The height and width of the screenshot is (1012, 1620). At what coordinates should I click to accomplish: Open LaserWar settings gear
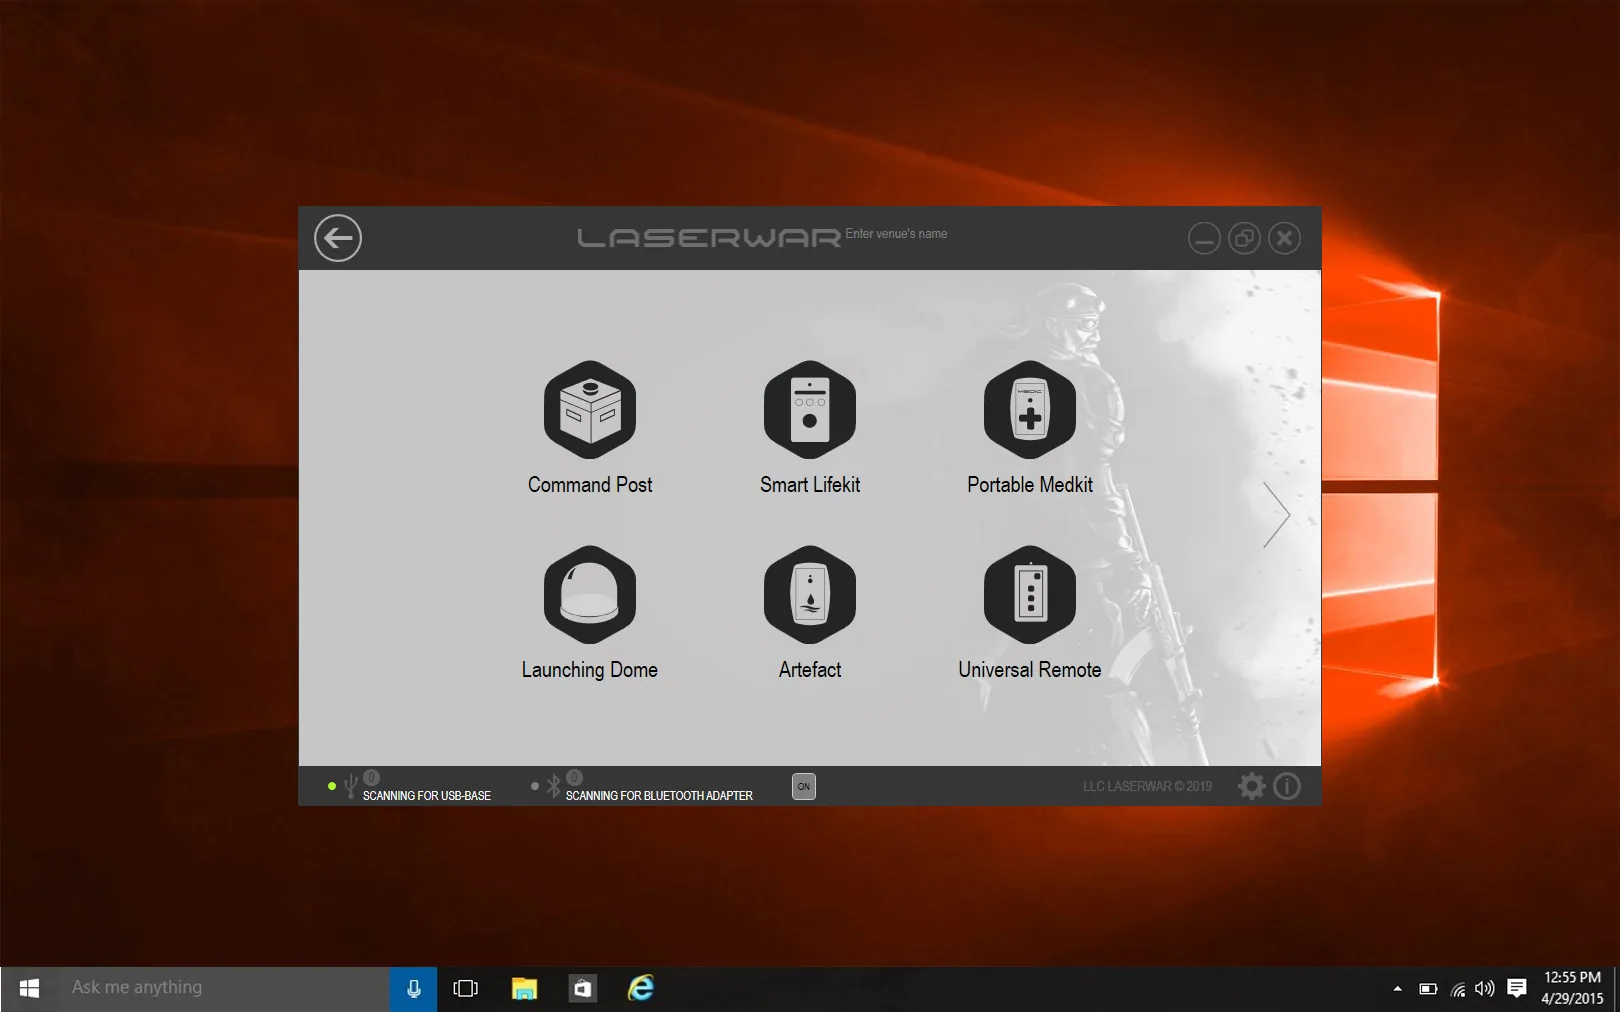tap(1252, 786)
